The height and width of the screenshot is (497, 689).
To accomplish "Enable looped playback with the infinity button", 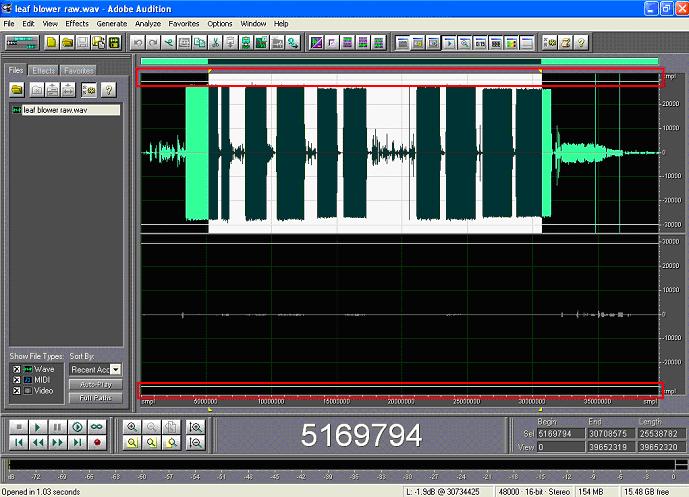I will point(97,427).
